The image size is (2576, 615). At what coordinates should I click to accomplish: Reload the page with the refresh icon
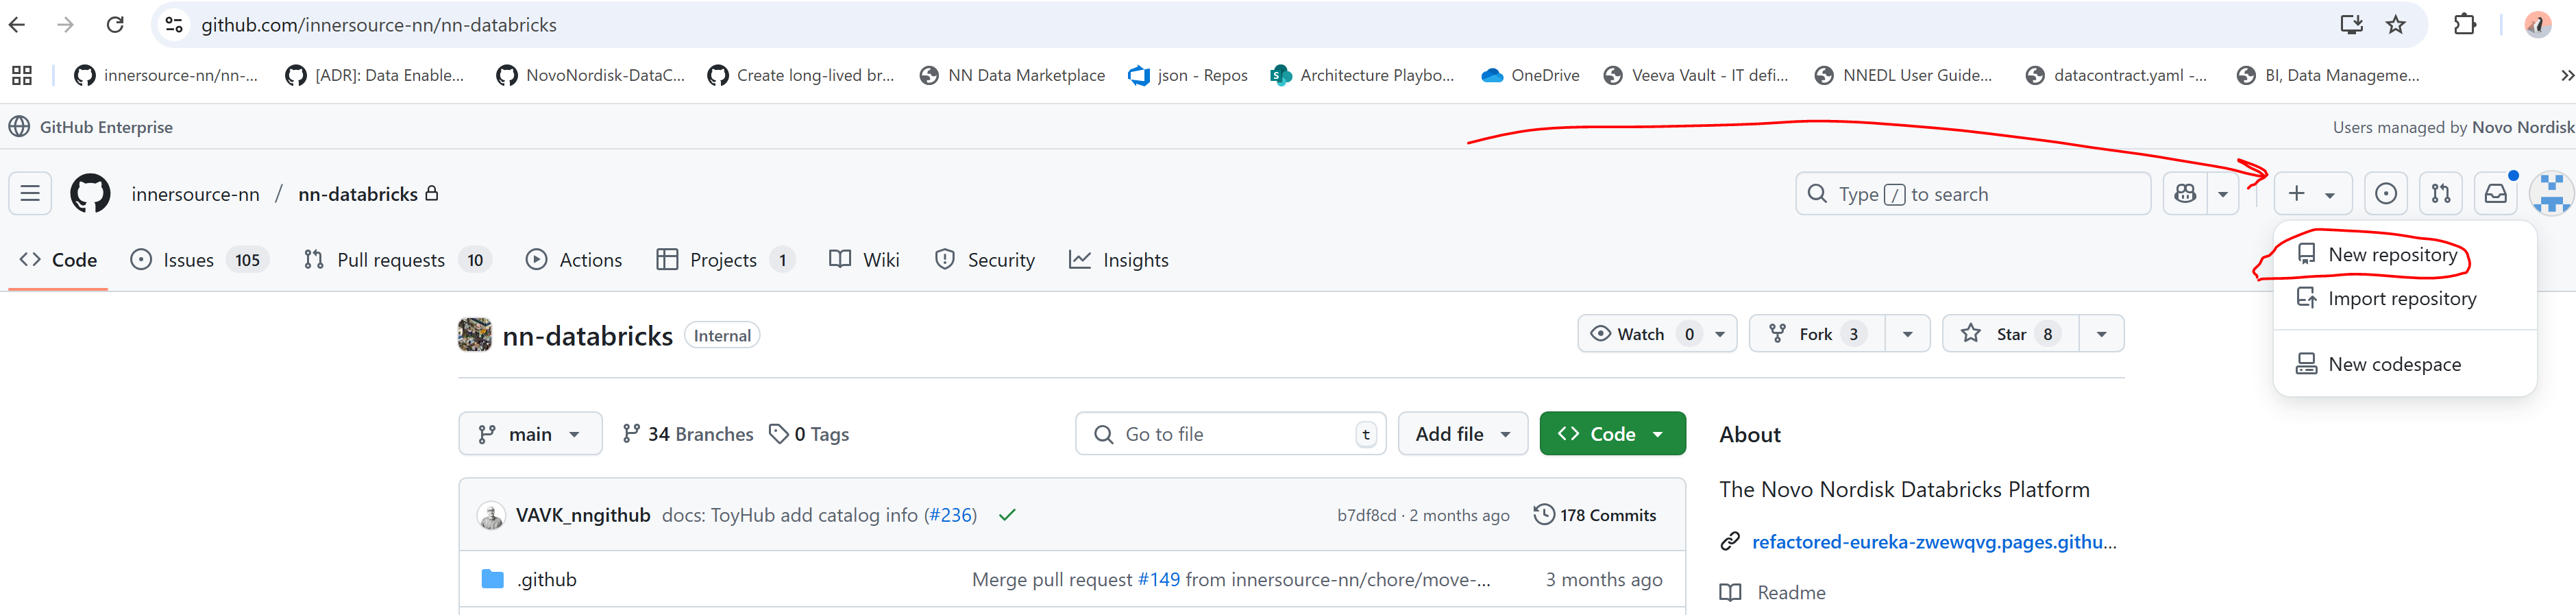tap(115, 24)
